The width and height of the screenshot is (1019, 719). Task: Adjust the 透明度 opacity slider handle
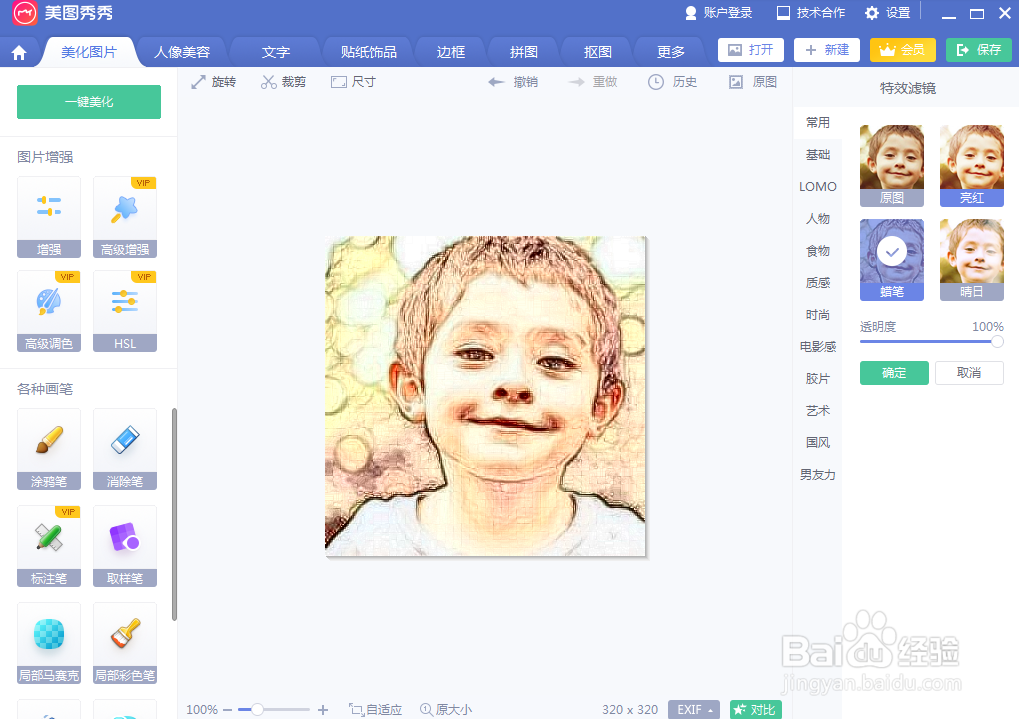click(997, 341)
